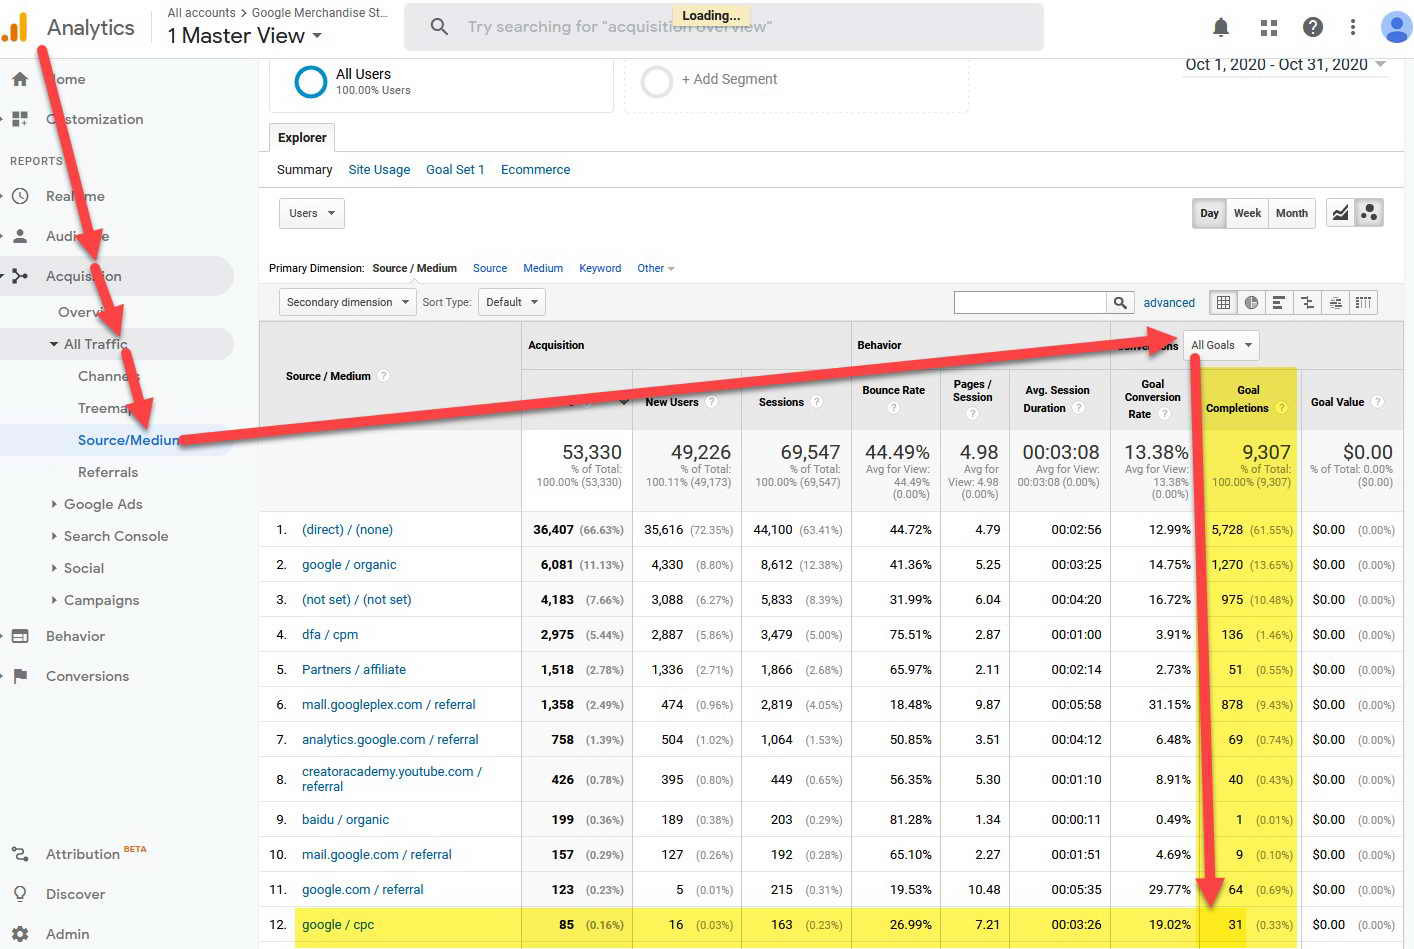This screenshot has height=949, width=1414.
Task: Click Keyword primary dimension link
Action: (x=600, y=268)
